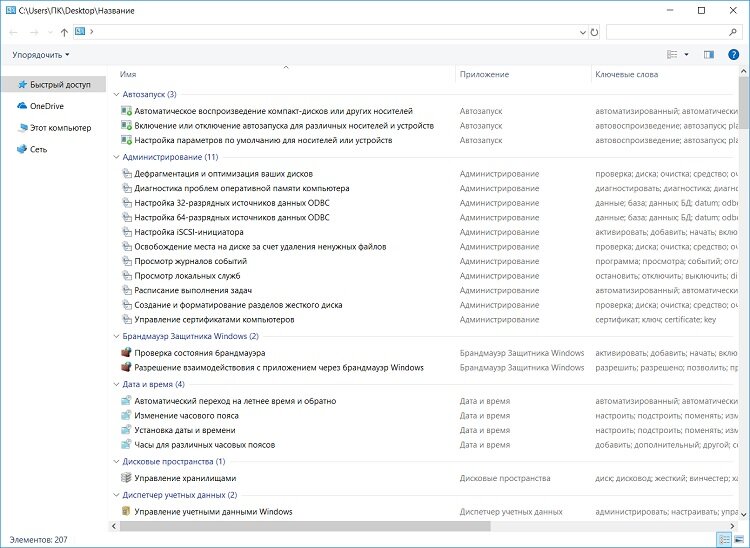Image resolution: width=750 pixels, height=548 pixels.
Task: Select OneDrive in the navigation pane
Action: point(47,106)
